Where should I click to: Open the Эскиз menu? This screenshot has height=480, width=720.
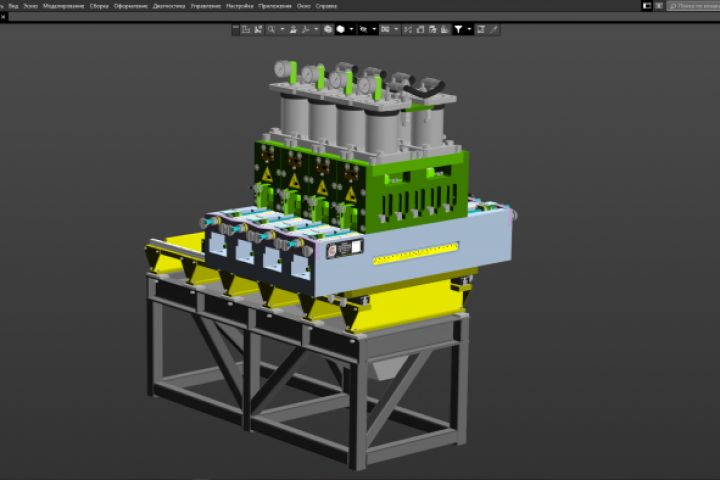pyautogui.click(x=31, y=6)
